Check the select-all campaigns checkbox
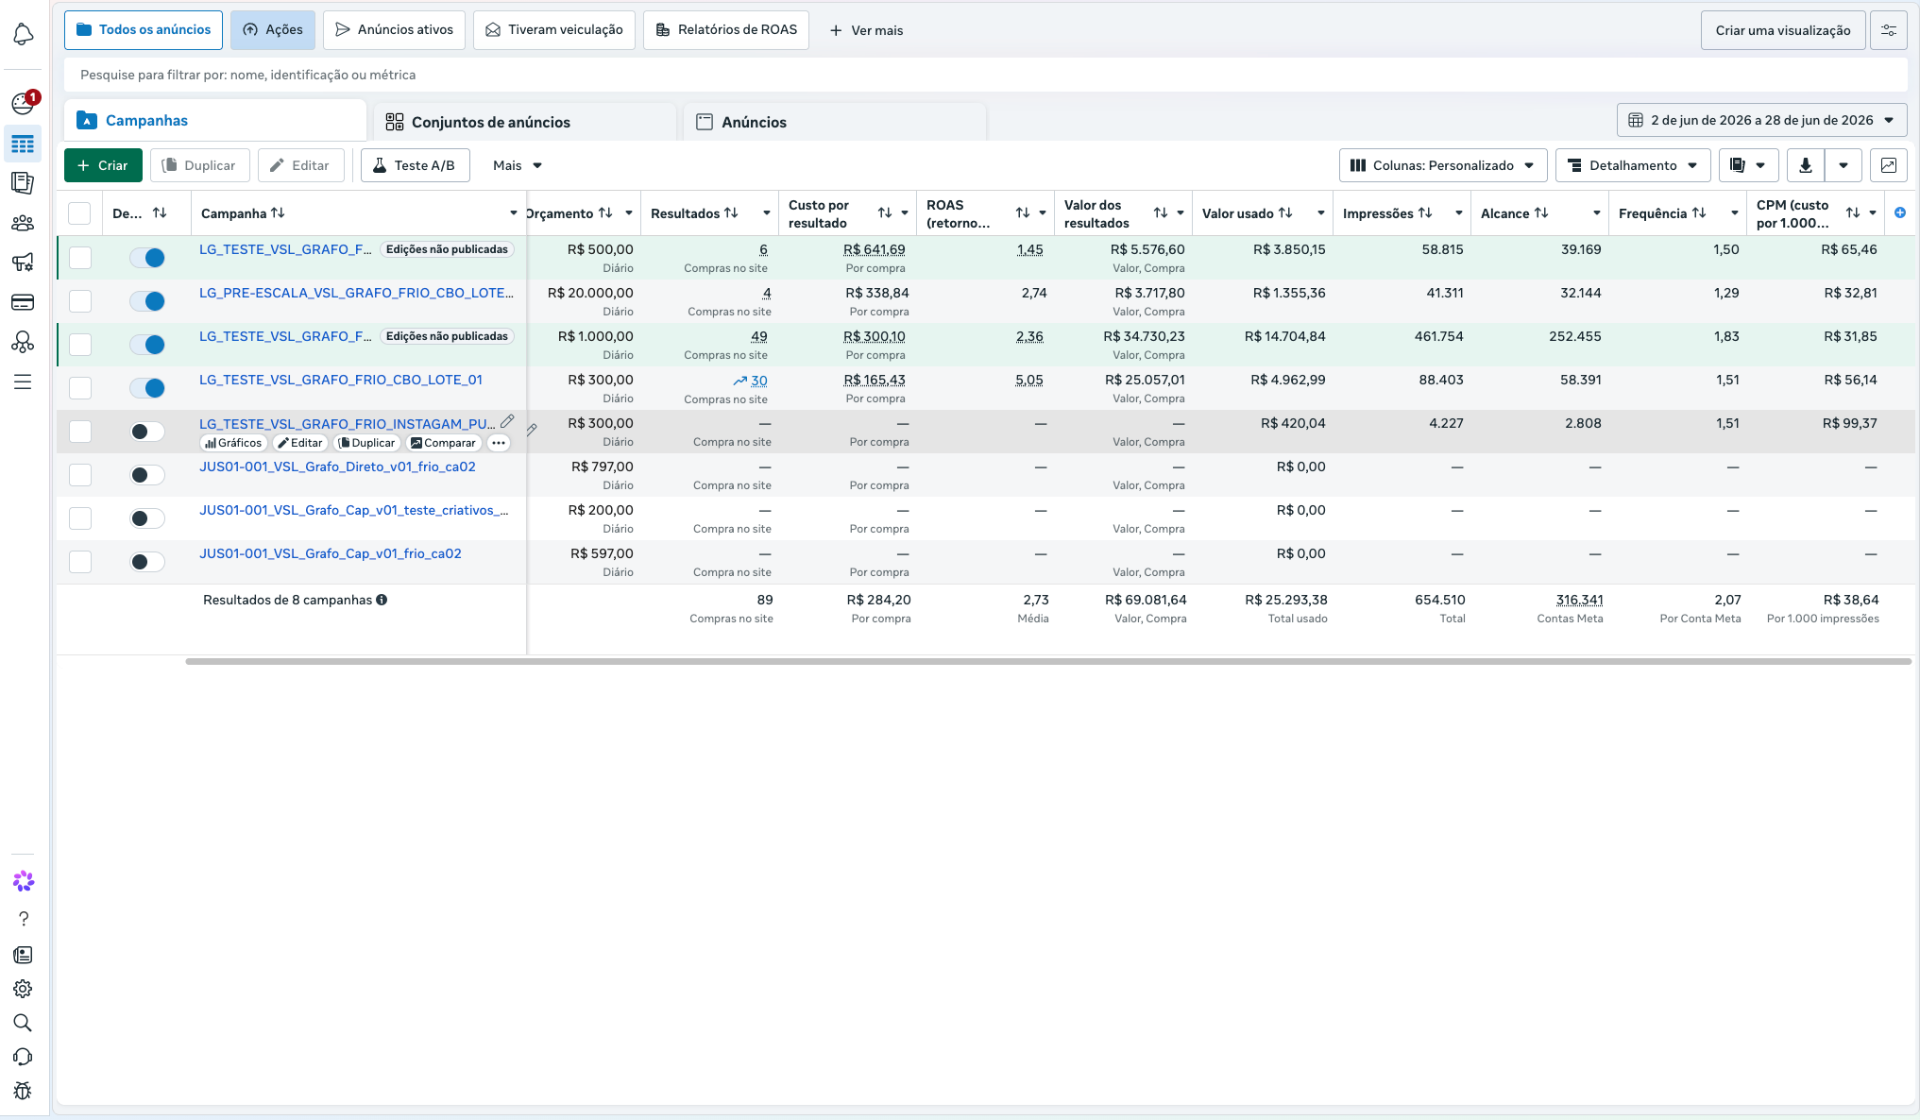The image size is (1920, 1120). 80,213
